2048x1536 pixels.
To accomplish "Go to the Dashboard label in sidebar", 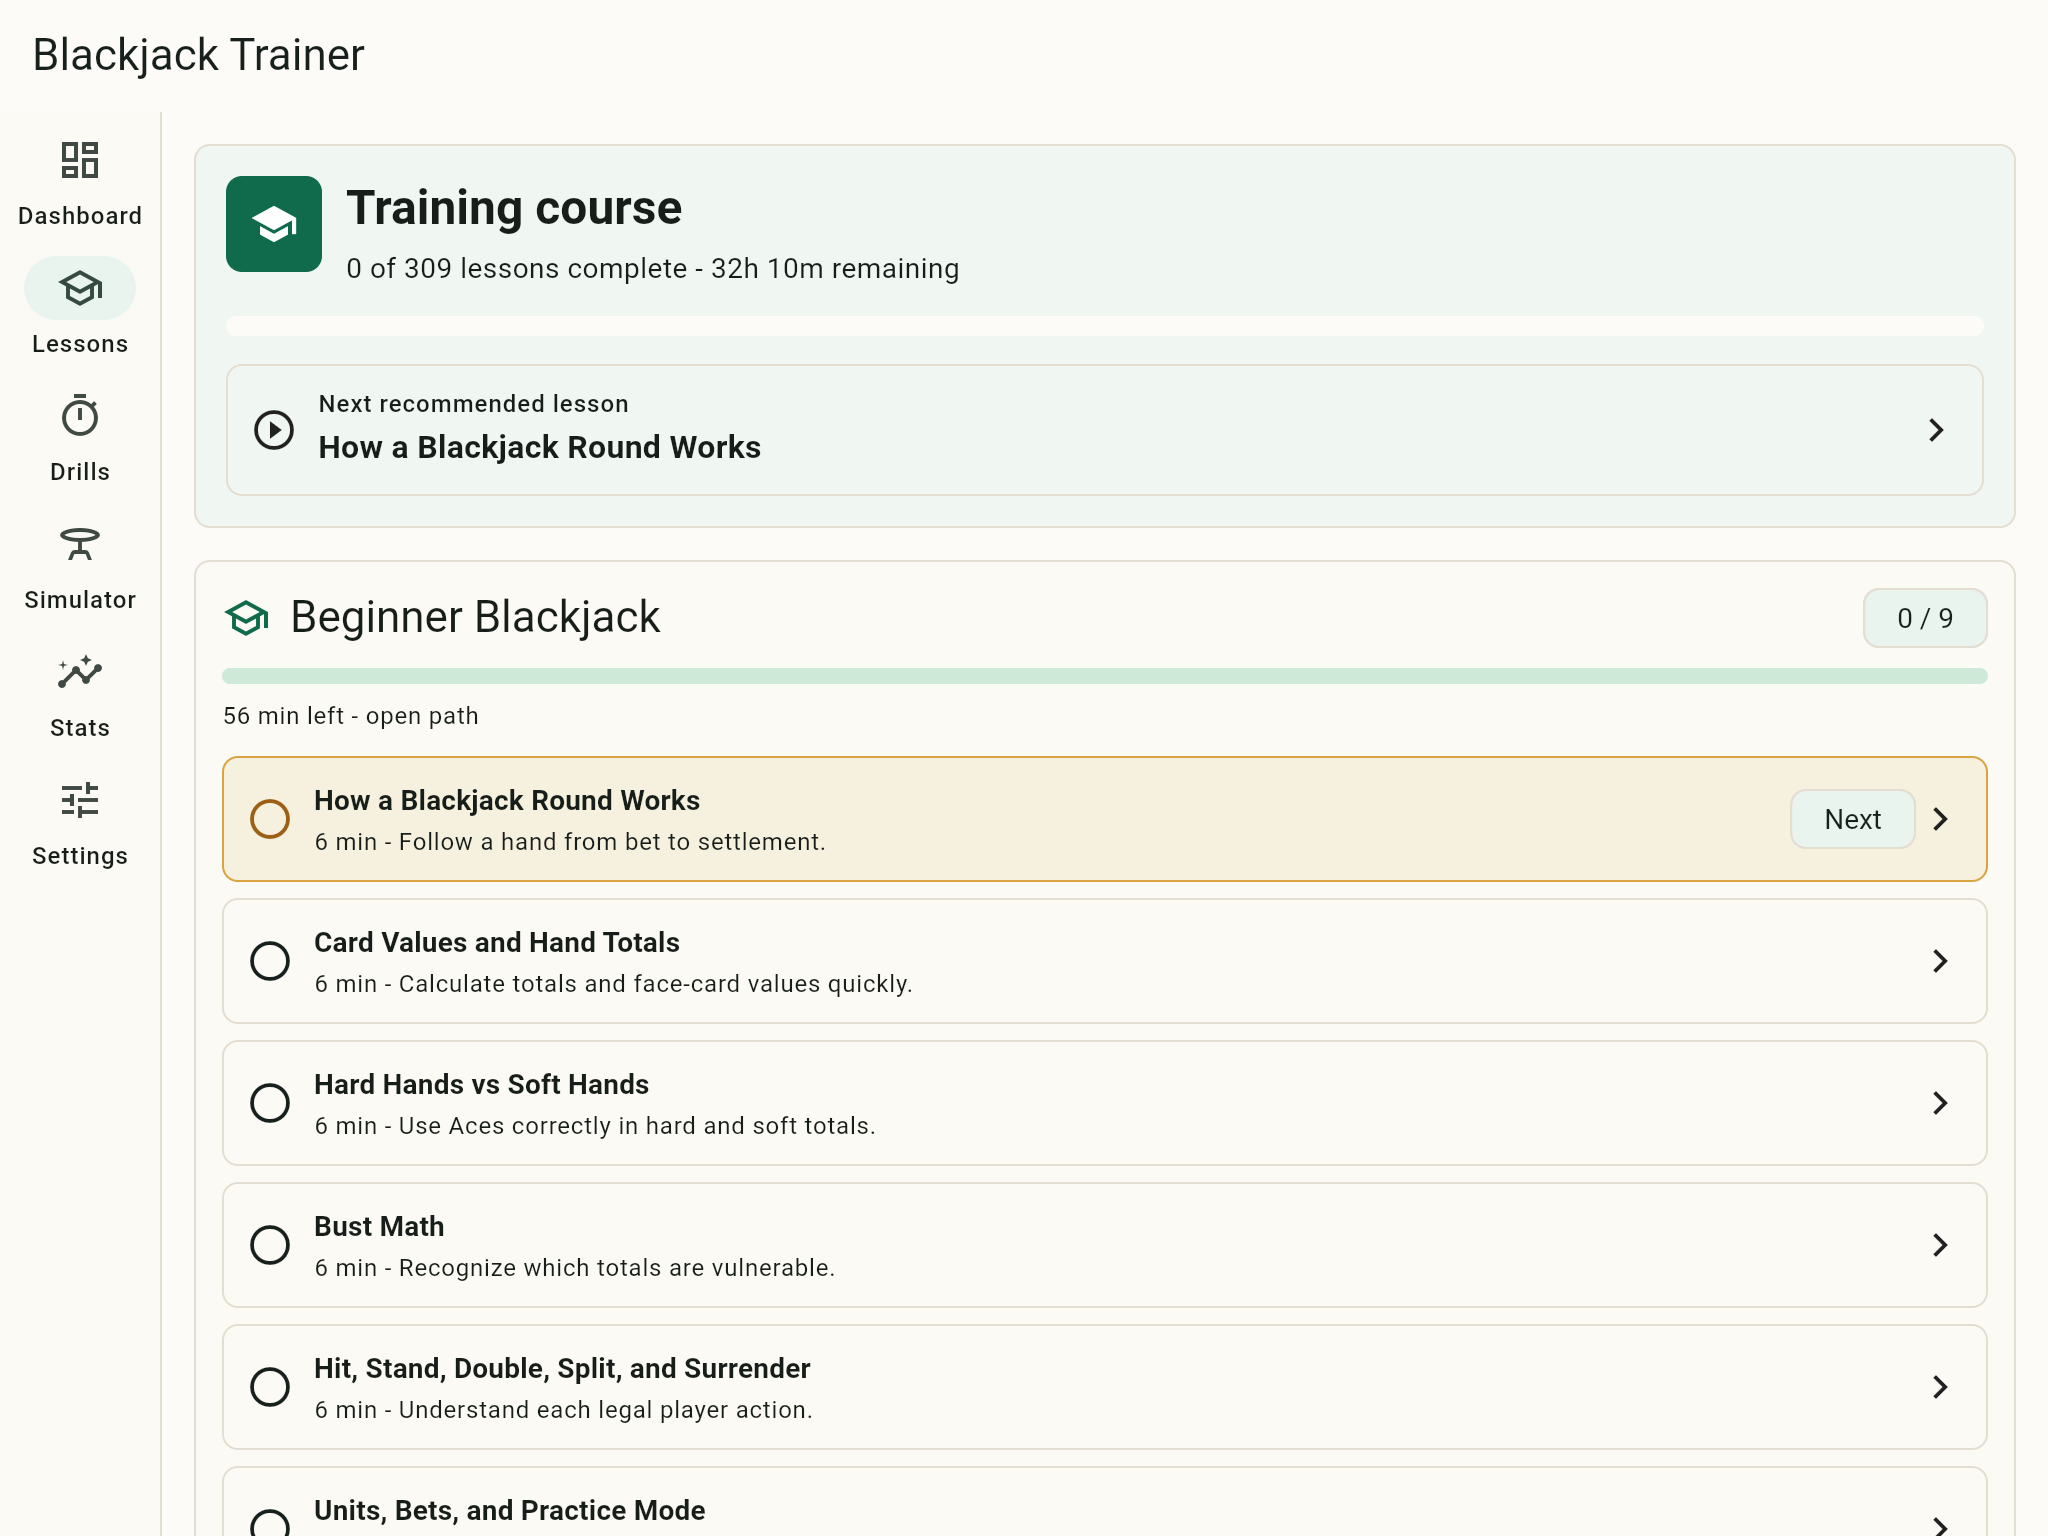I will click(x=80, y=216).
